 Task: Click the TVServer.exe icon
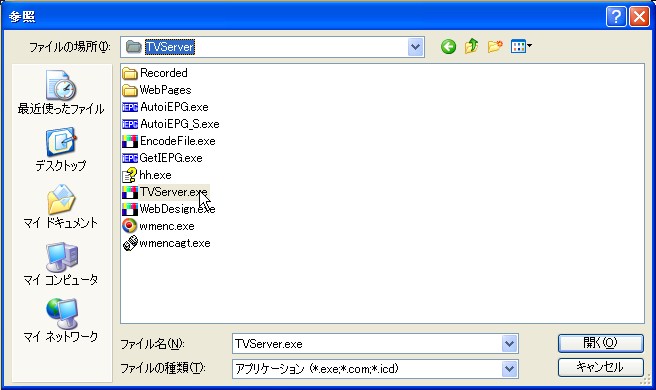pyautogui.click(x=130, y=192)
